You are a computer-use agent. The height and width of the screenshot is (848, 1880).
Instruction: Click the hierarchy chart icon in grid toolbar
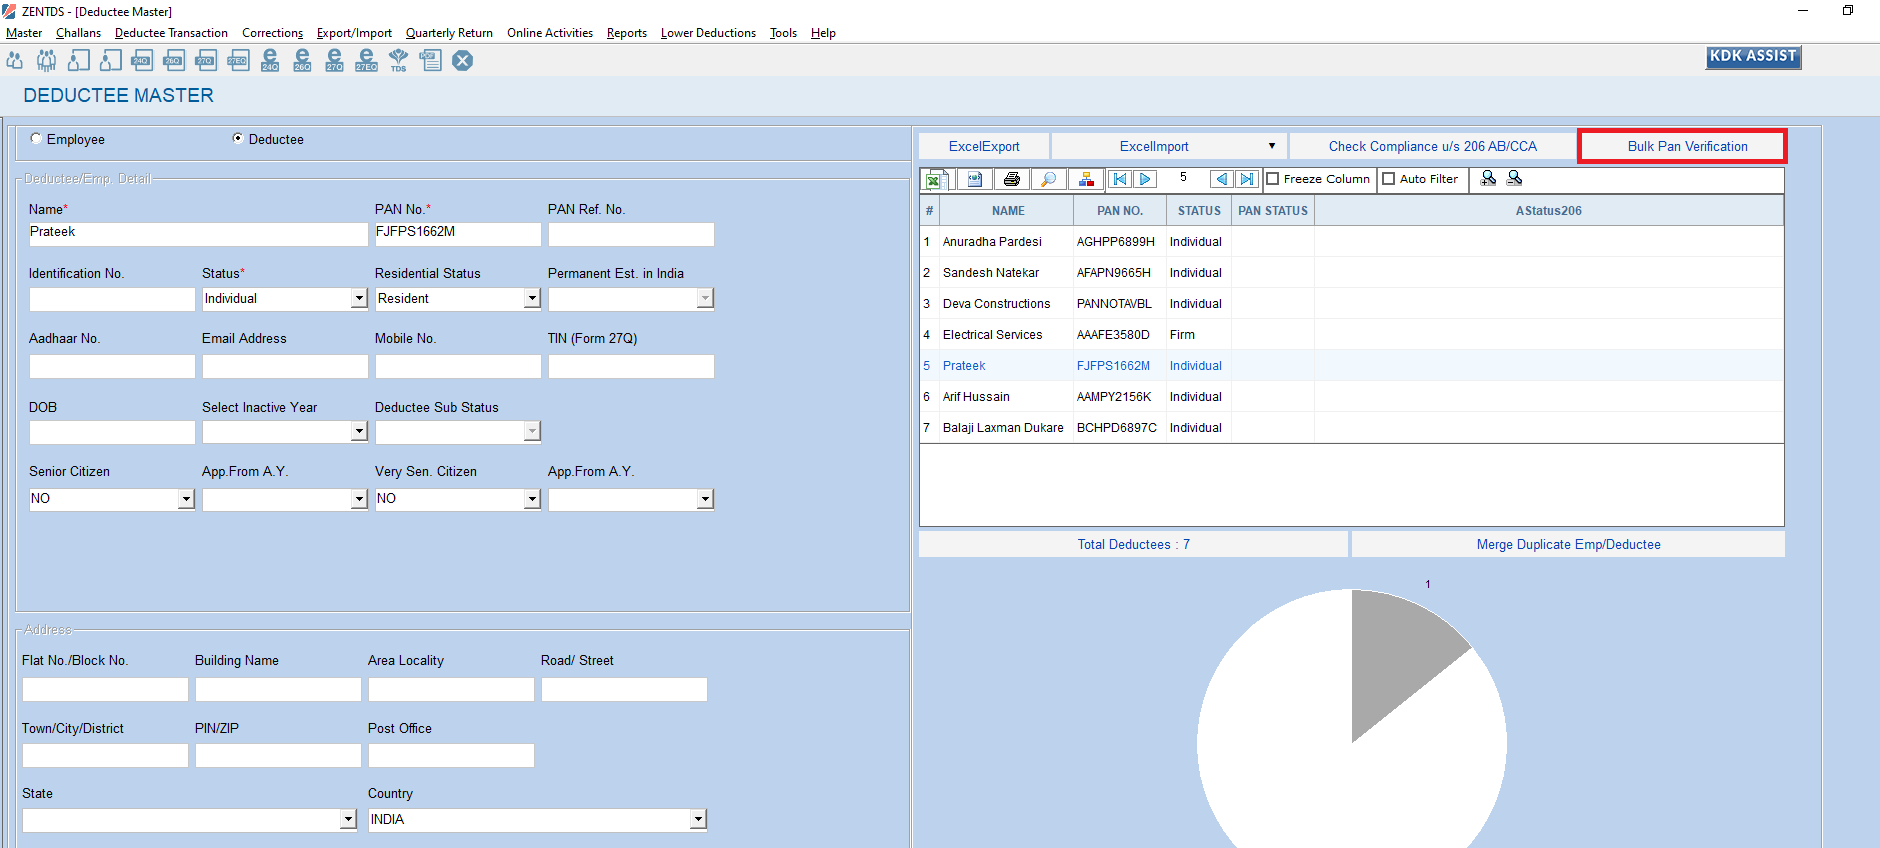(x=1085, y=179)
